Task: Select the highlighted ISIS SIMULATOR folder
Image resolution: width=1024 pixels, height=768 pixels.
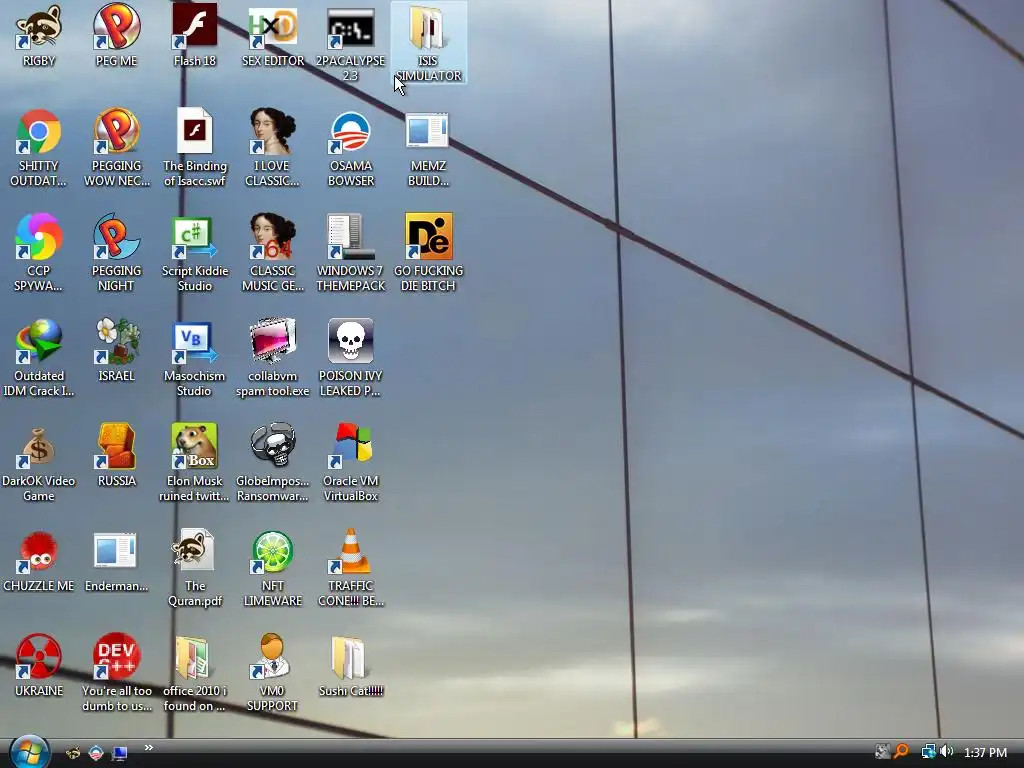Action: 428,42
